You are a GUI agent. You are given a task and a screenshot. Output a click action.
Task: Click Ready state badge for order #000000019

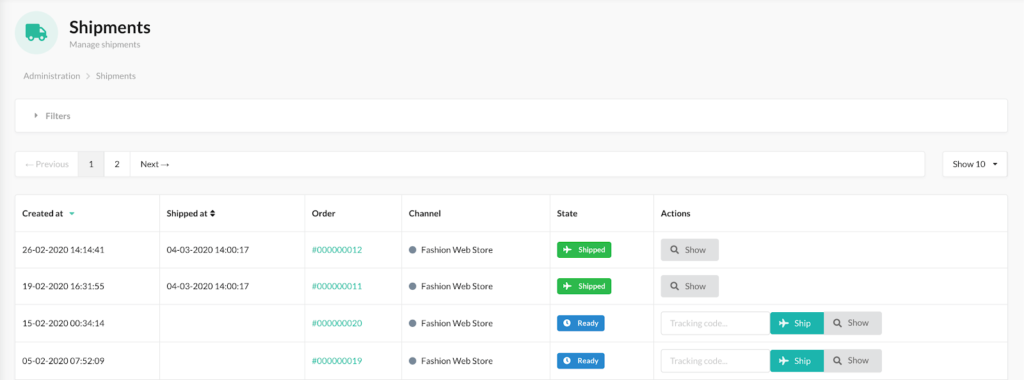click(x=581, y=360)
